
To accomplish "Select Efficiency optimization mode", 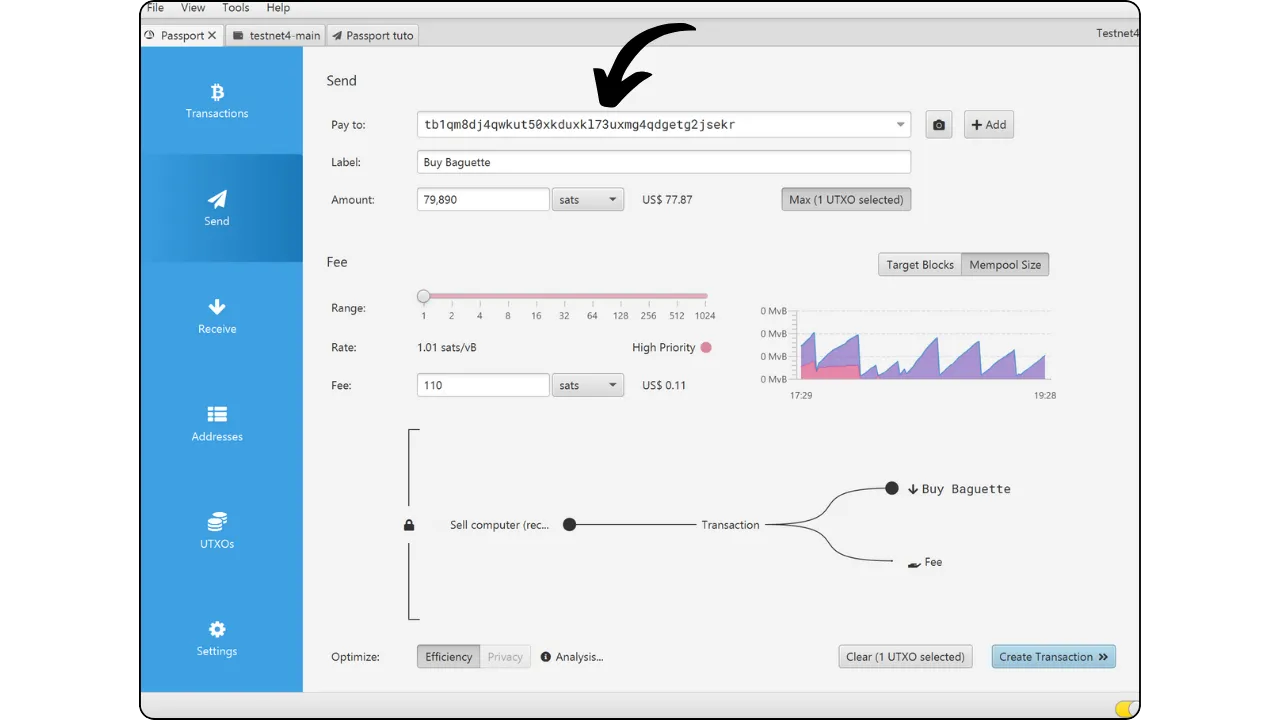I will pos(448,657).
